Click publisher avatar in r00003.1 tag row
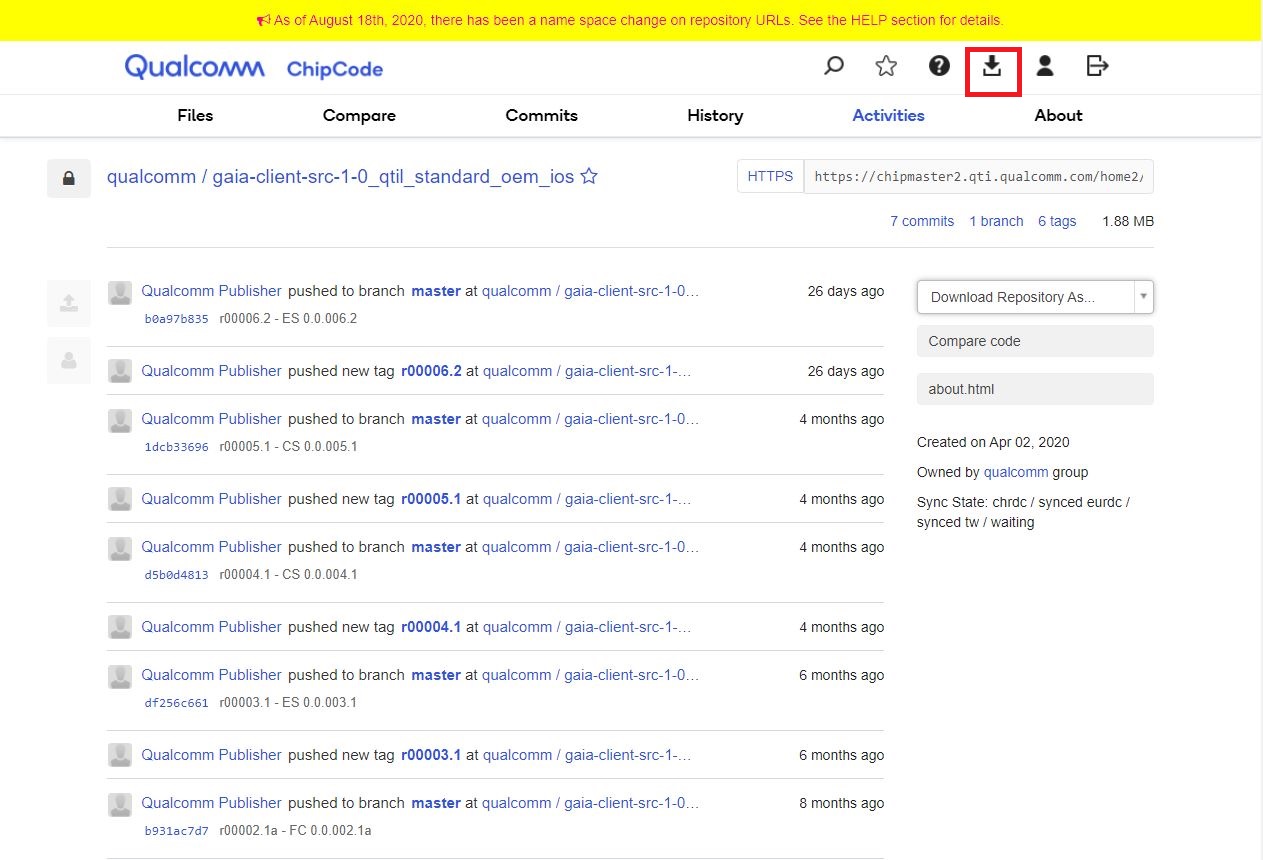 click(120, 755)
